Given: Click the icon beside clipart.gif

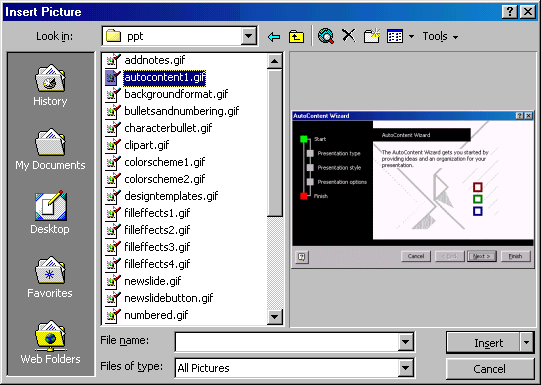Looking at the screenshot, I should click(x=113, y=145).
